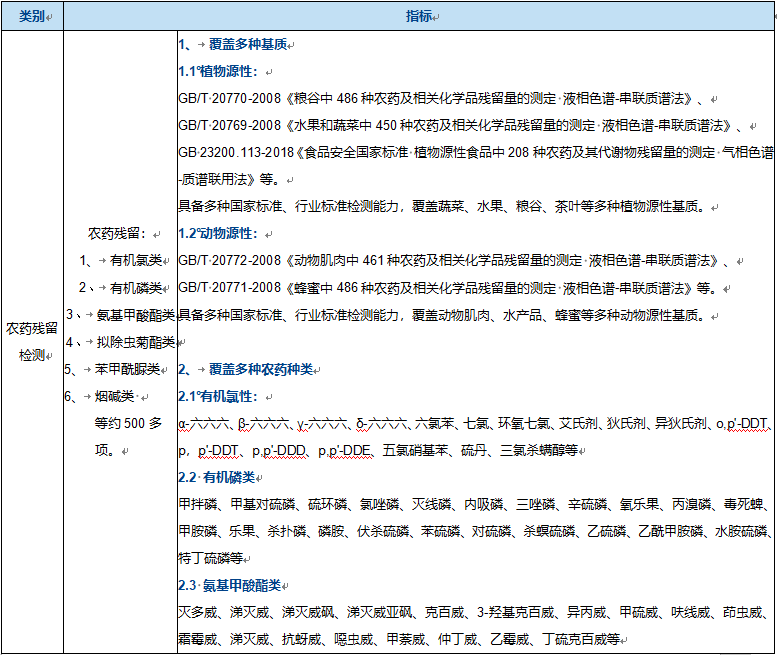Click the GB/T 20769-2008 standard line
This screenshot has width=777, height=655.
[x=460, y=126]
